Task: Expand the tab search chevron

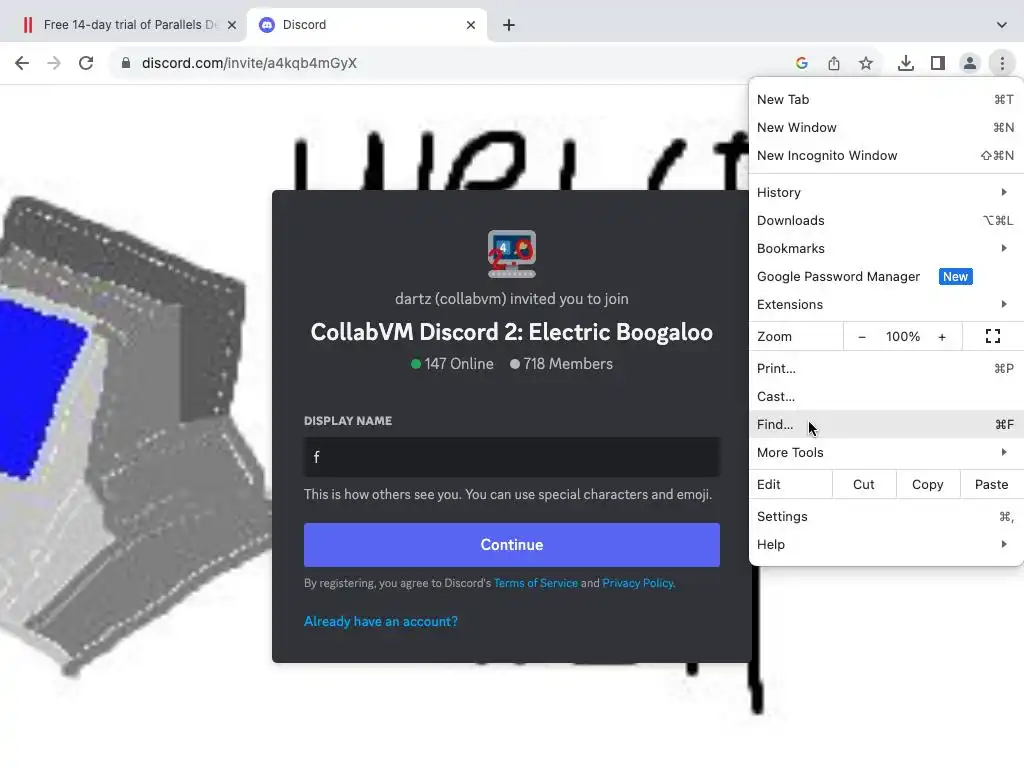Action: (x=1002, y=25)
